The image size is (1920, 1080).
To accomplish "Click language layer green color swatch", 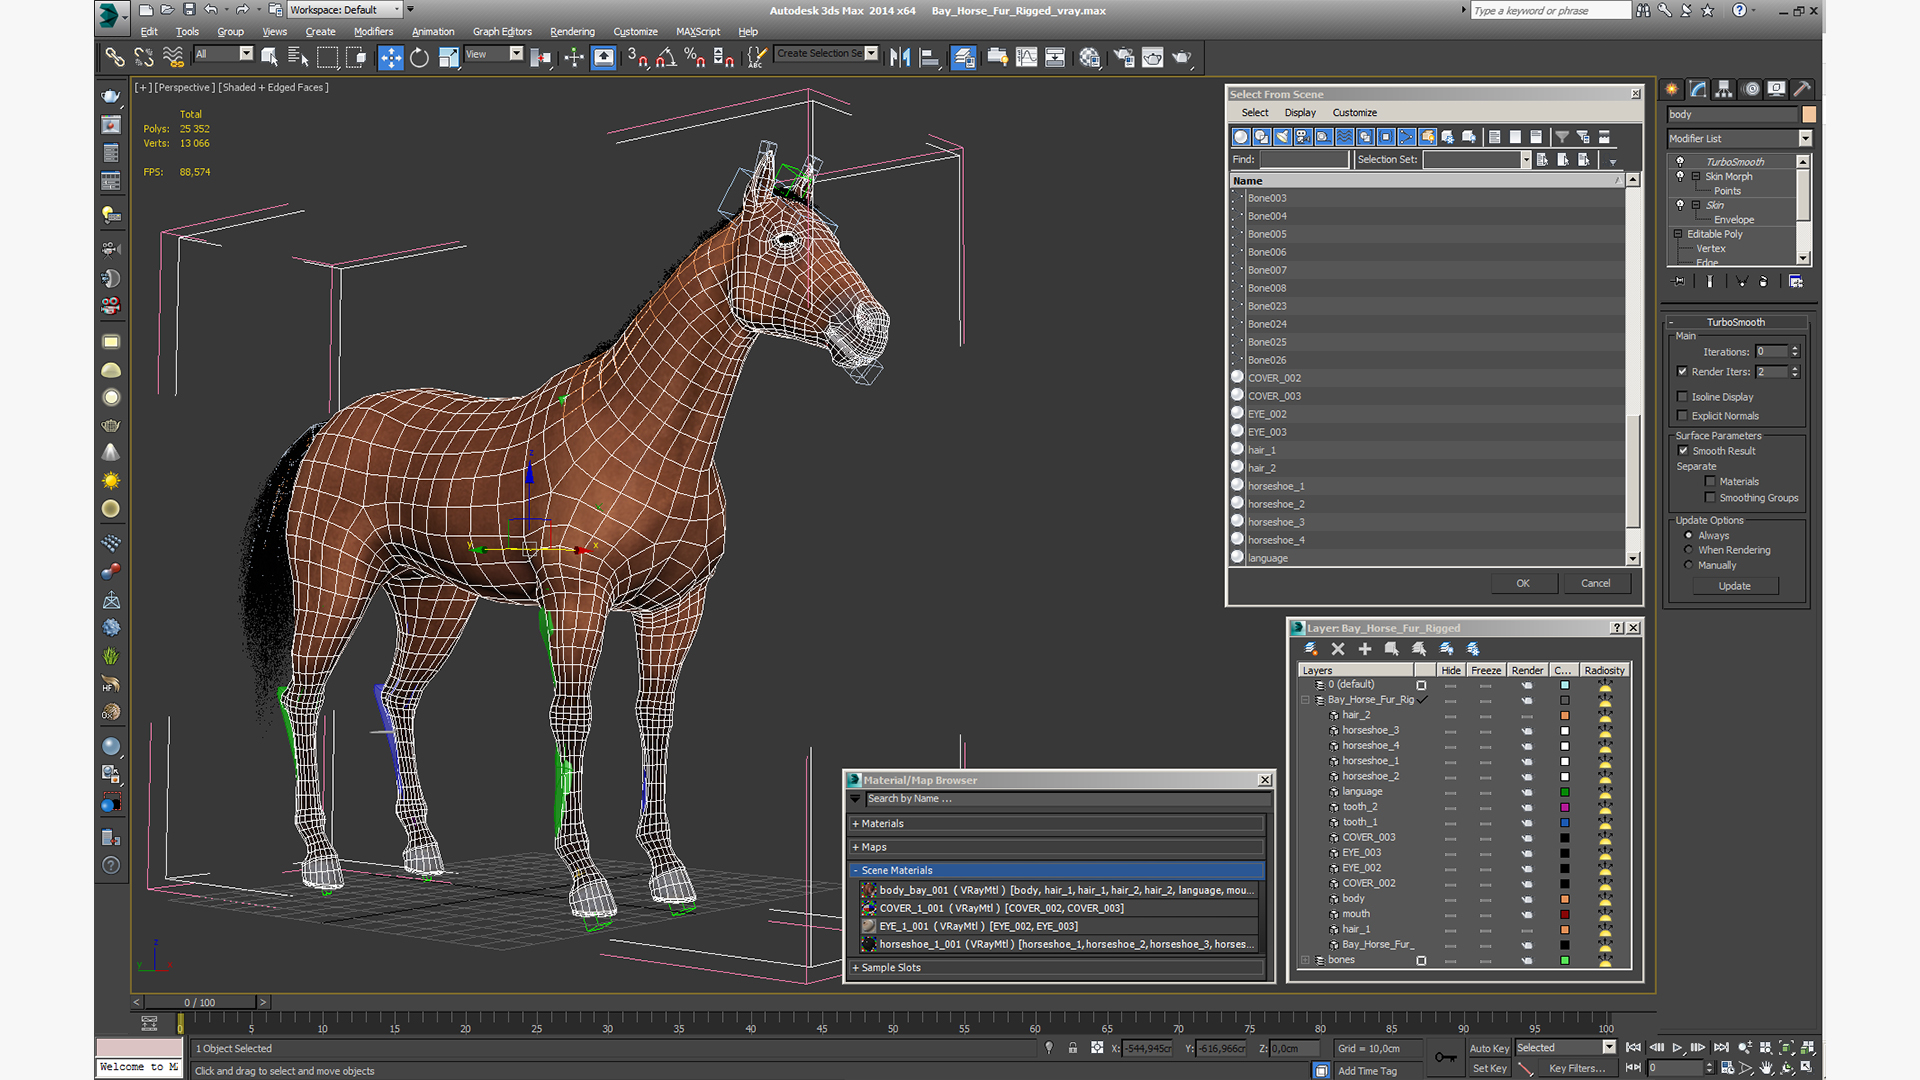I will click(1565, 792).
